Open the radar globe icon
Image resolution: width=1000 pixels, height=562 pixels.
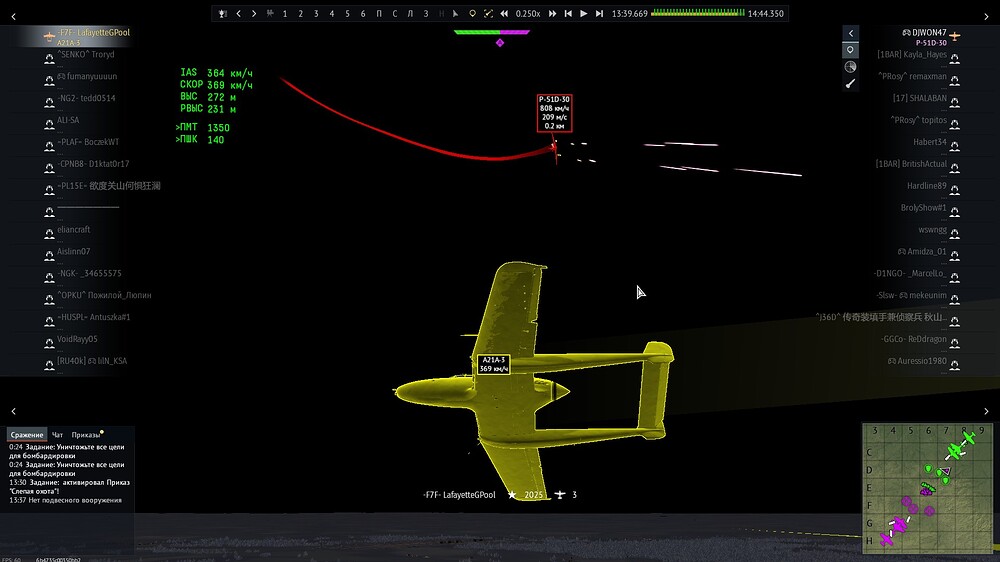pyautogui.click(x=851, y=66)
